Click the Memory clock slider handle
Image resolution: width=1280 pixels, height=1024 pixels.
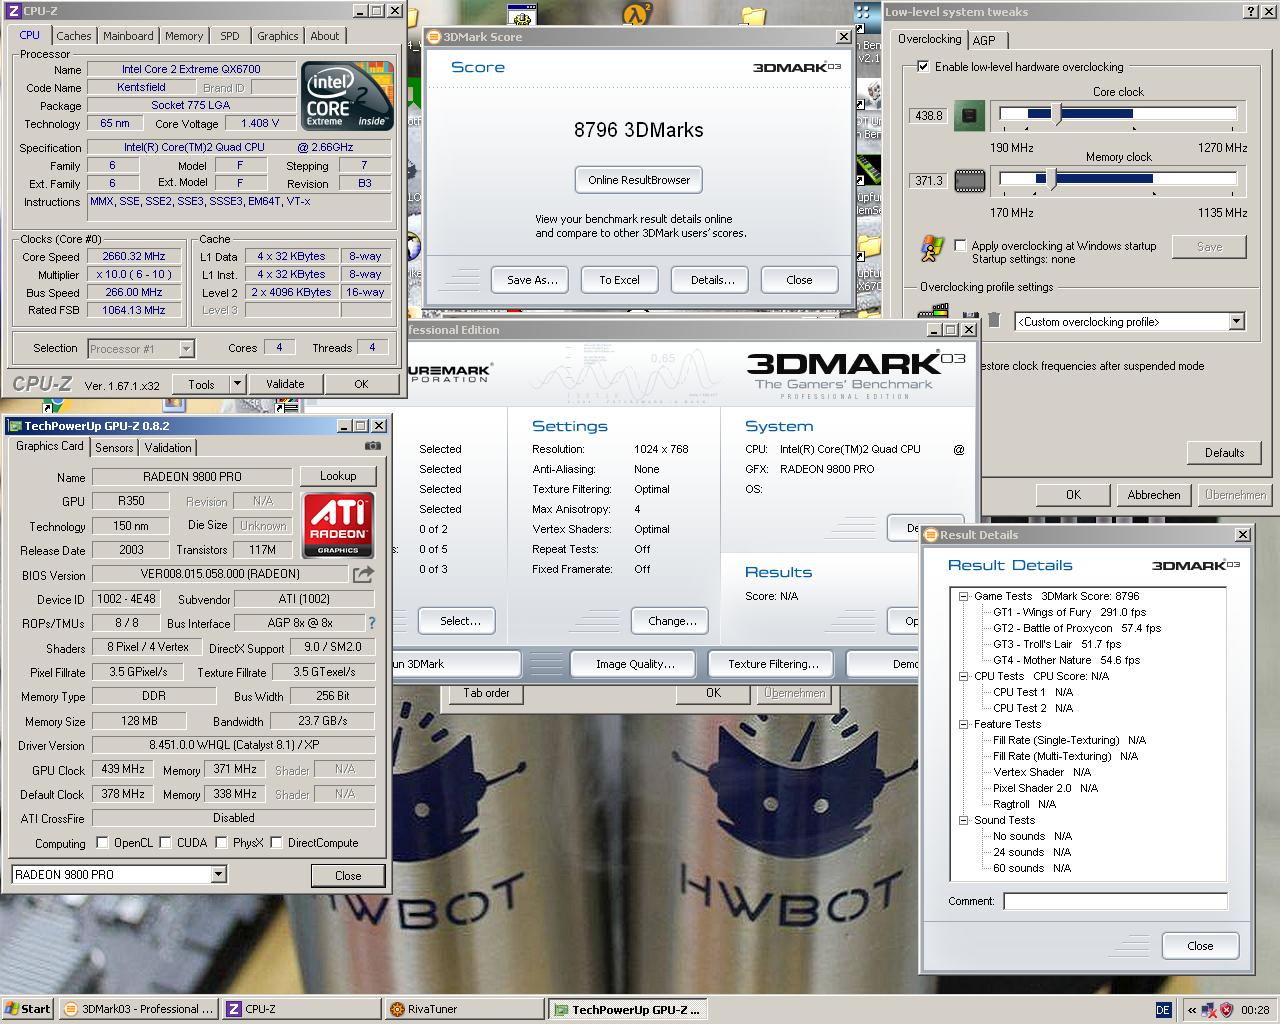click(1051, 180)
